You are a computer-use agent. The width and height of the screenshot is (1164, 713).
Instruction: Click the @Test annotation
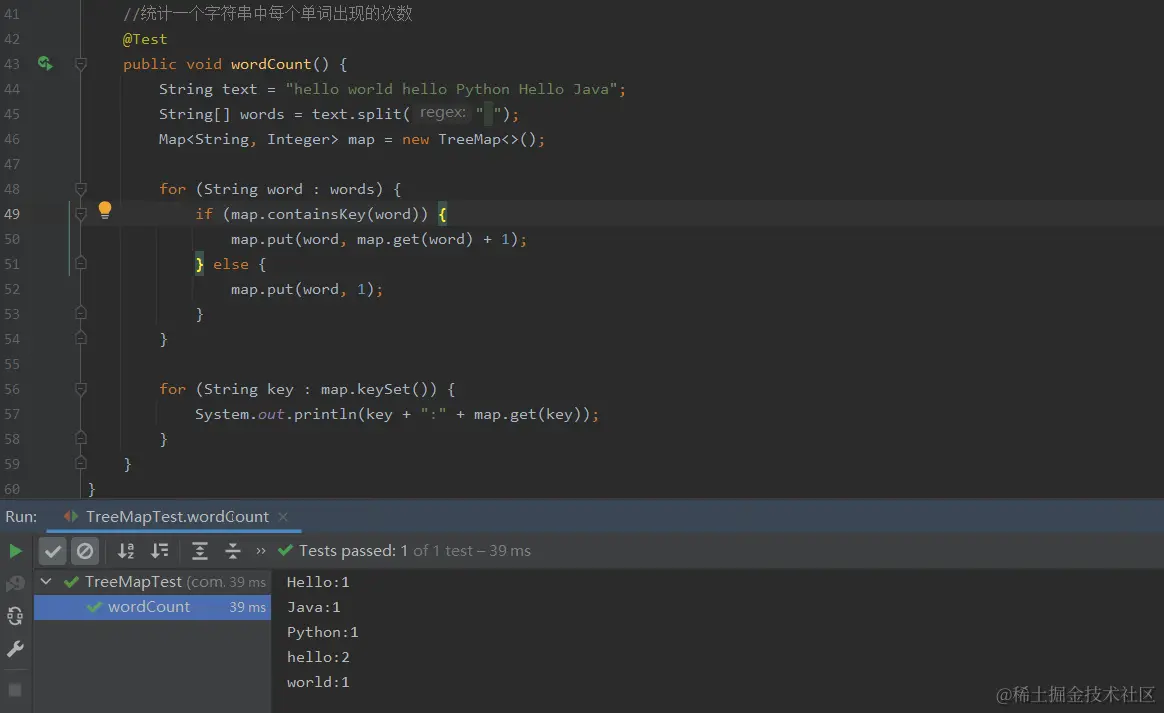(145, 39)
